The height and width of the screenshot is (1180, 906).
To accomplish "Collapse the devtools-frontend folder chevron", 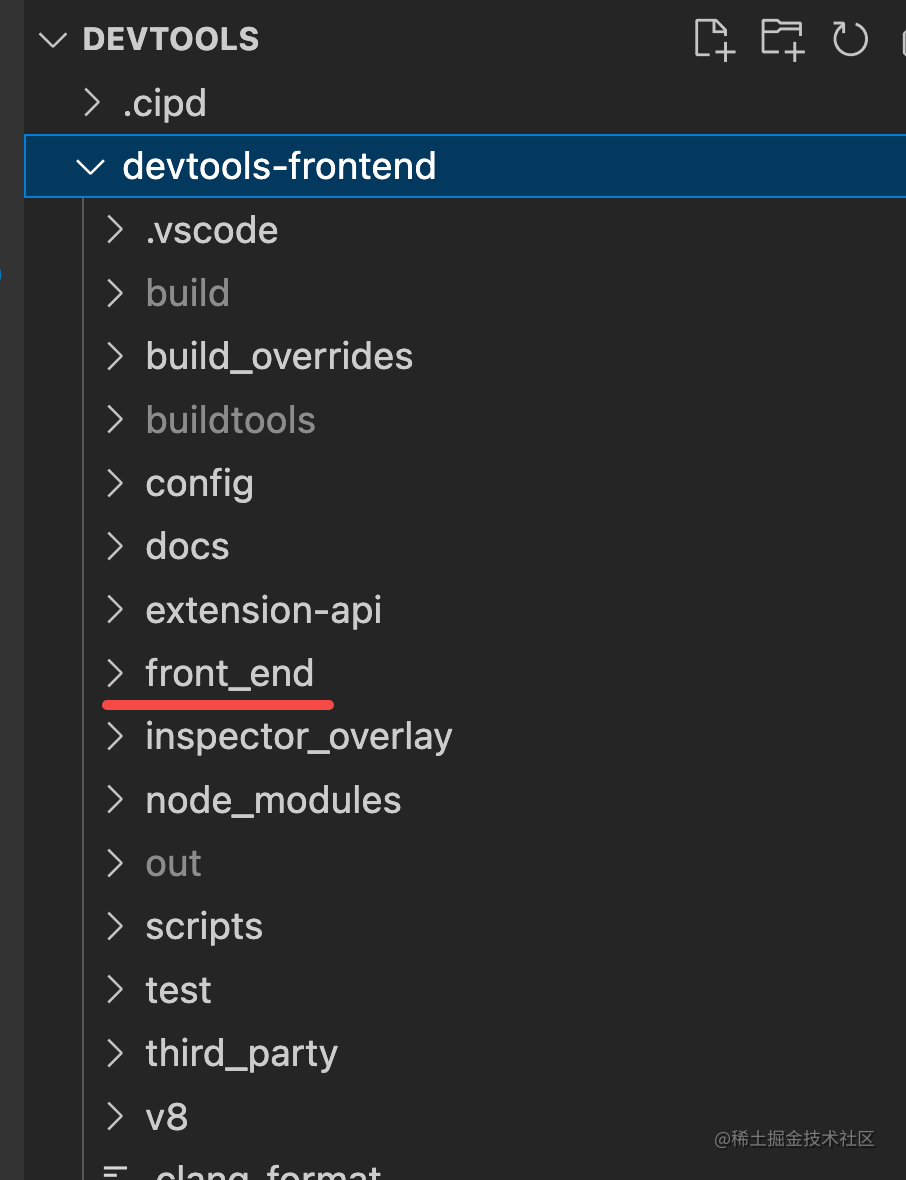I will (92, 166).
